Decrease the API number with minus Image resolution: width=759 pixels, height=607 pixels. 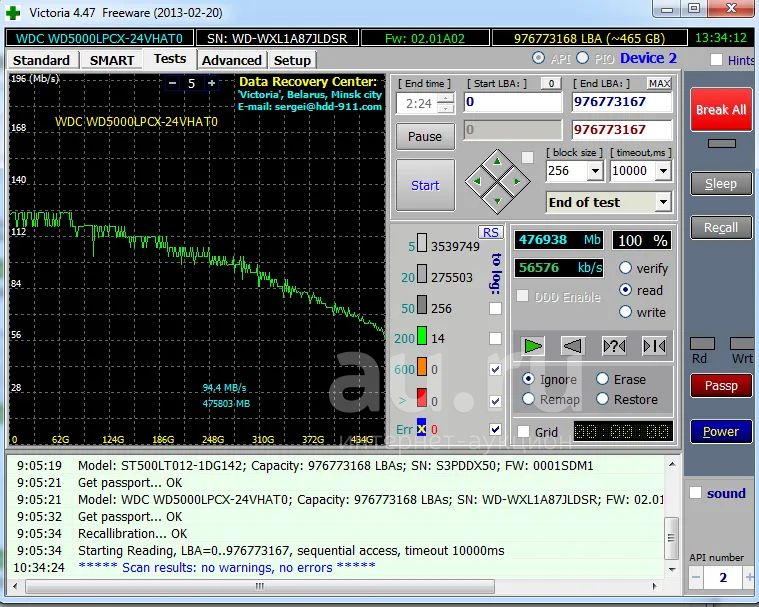(x=696, y=577)
